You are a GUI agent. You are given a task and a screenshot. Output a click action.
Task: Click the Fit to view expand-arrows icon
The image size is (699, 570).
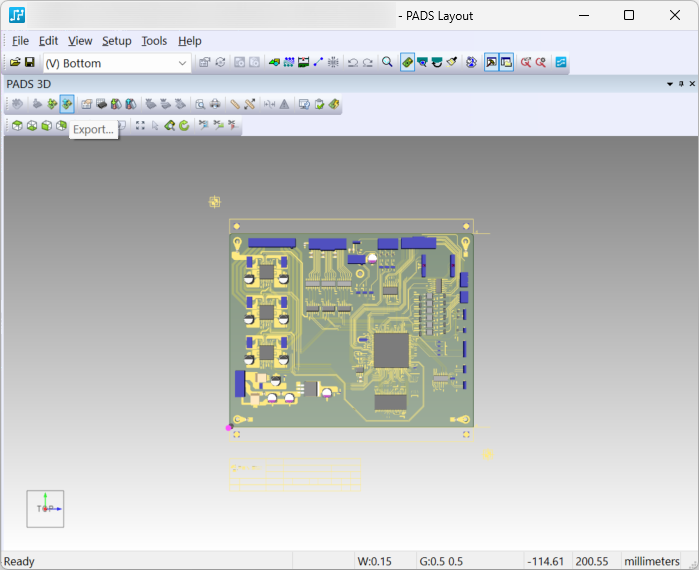(x=140, y=126)
